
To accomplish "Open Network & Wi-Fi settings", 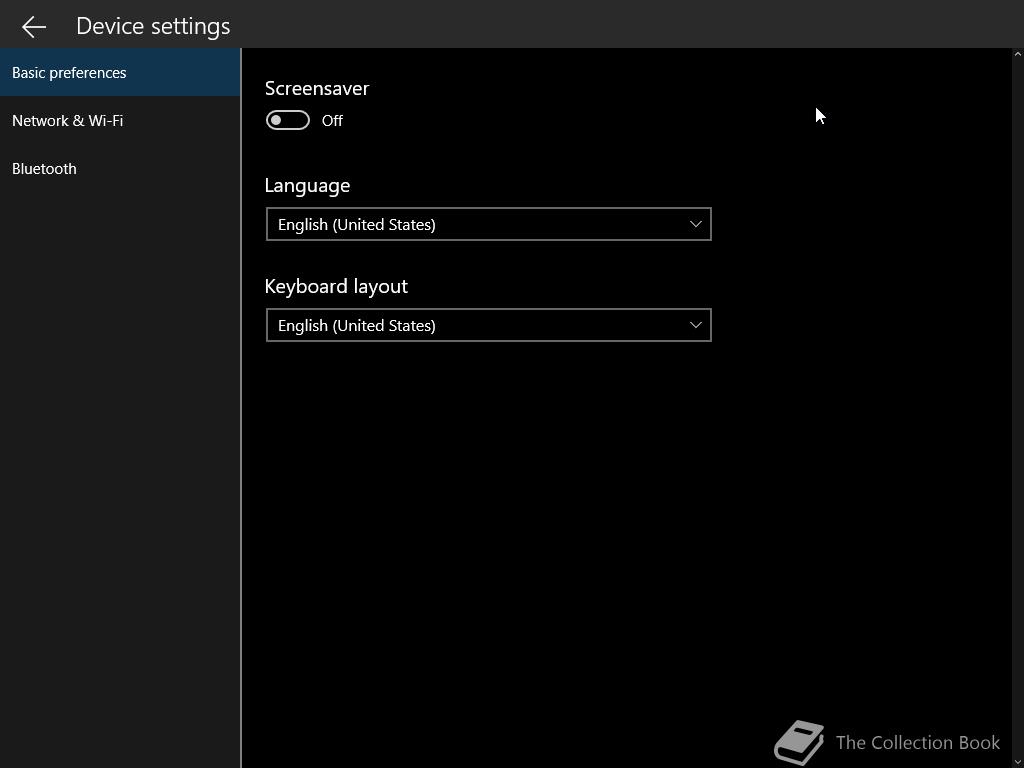I will coord(120,121).
